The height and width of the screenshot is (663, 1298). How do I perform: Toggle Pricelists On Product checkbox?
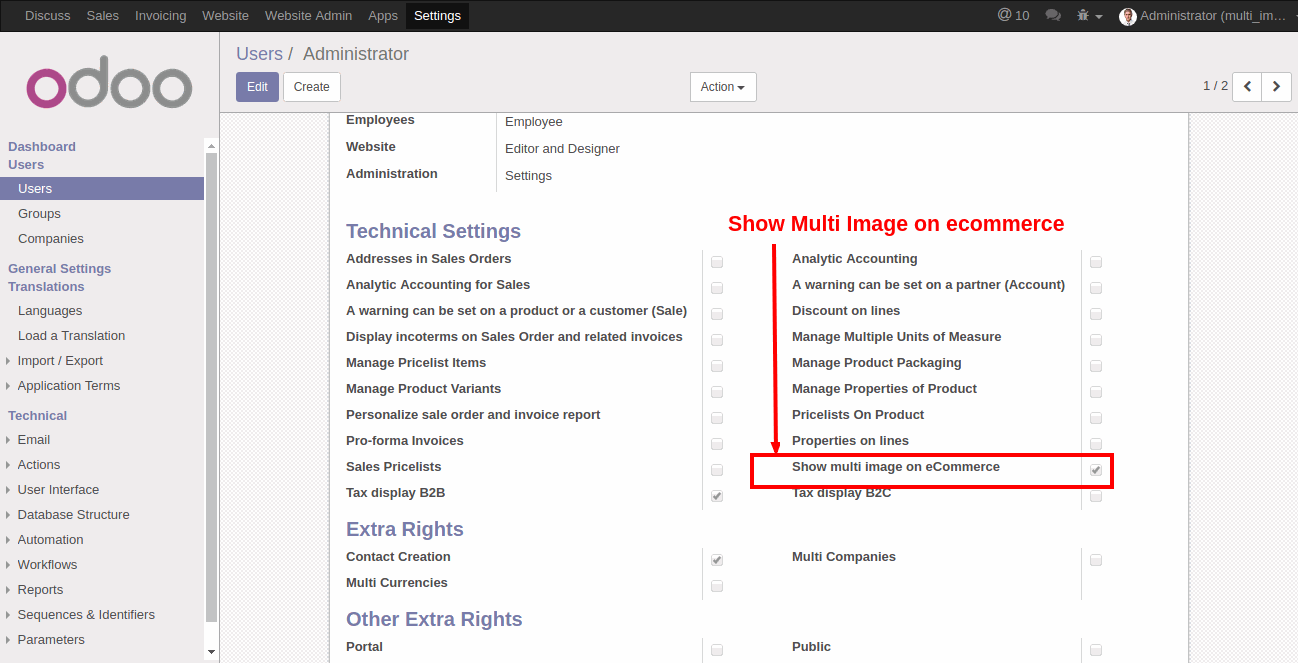pos(1096,418)
